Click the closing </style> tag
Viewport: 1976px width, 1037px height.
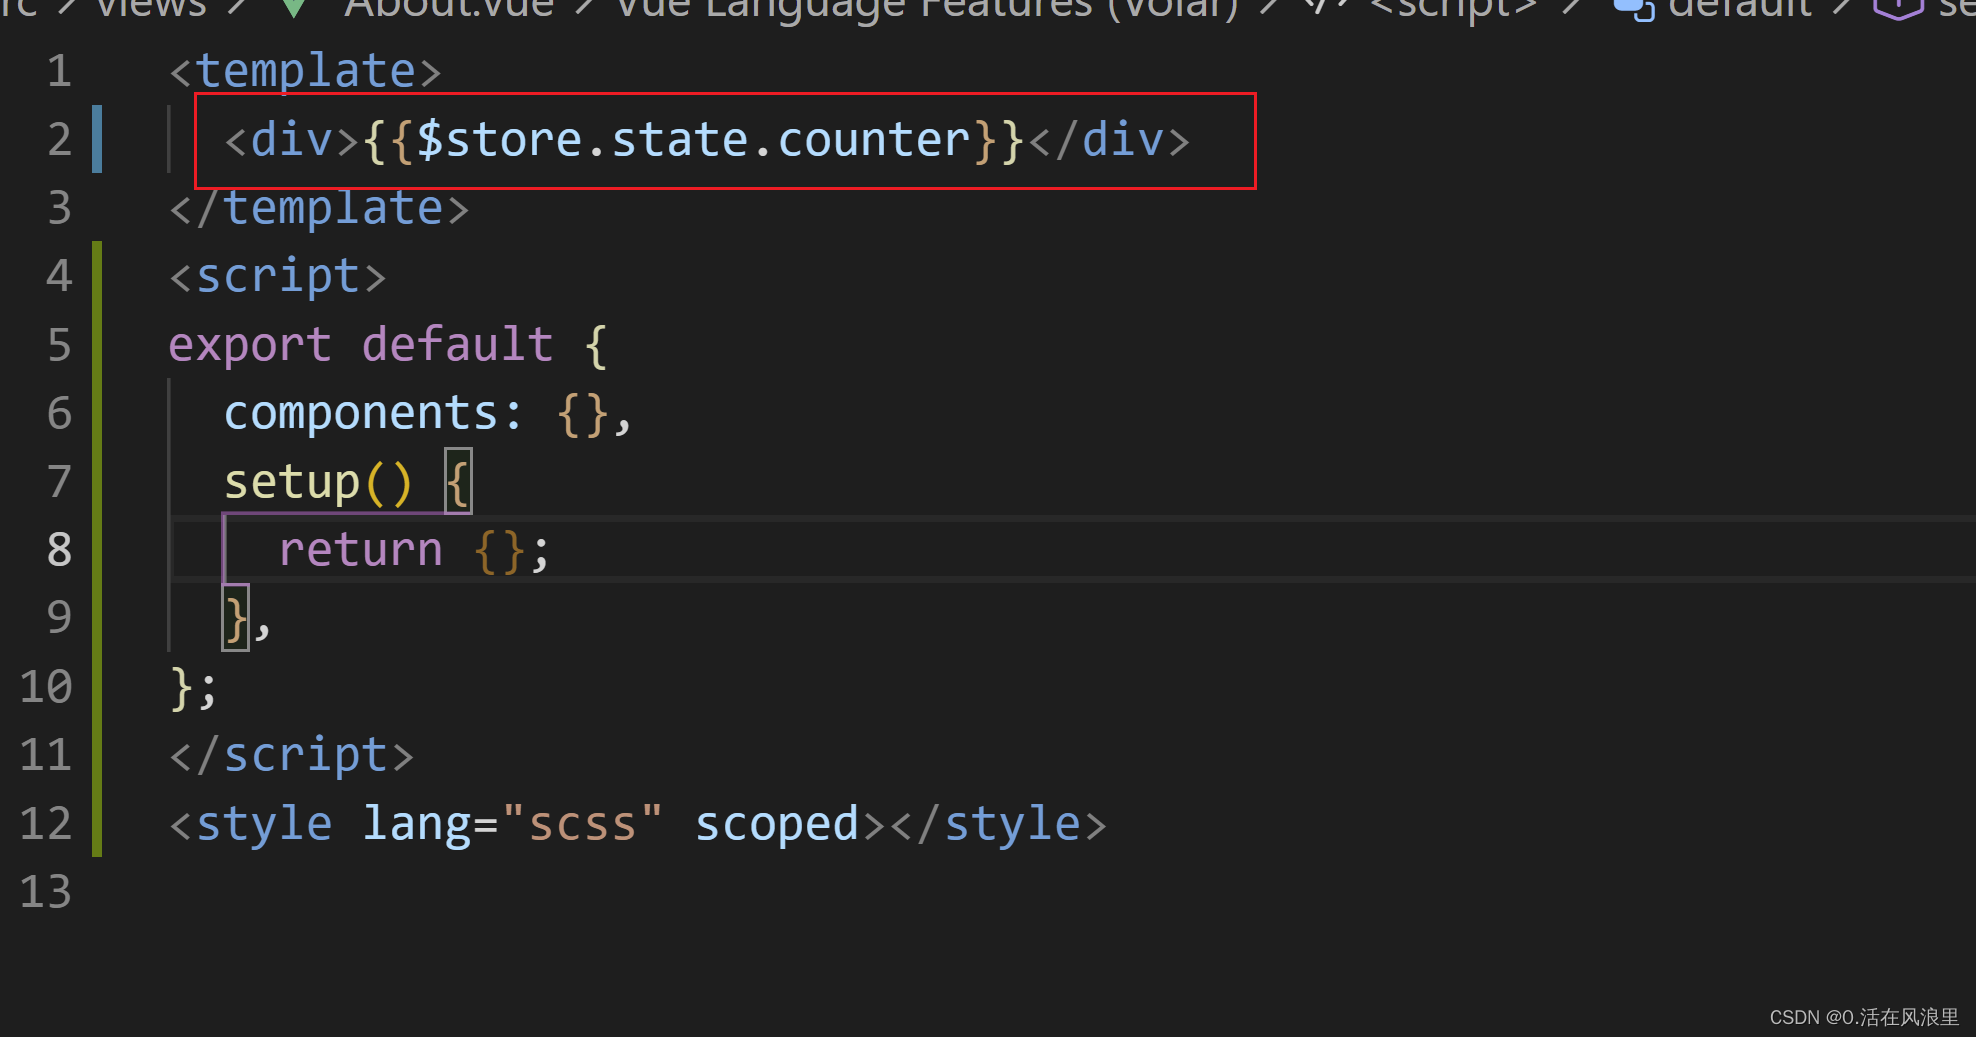(998, 824)
